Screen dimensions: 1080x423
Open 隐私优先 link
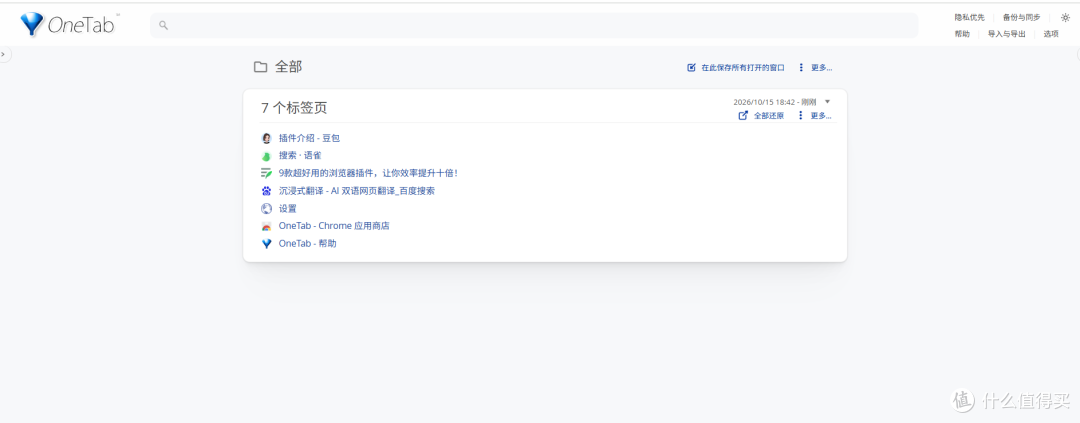click(969, 17)
